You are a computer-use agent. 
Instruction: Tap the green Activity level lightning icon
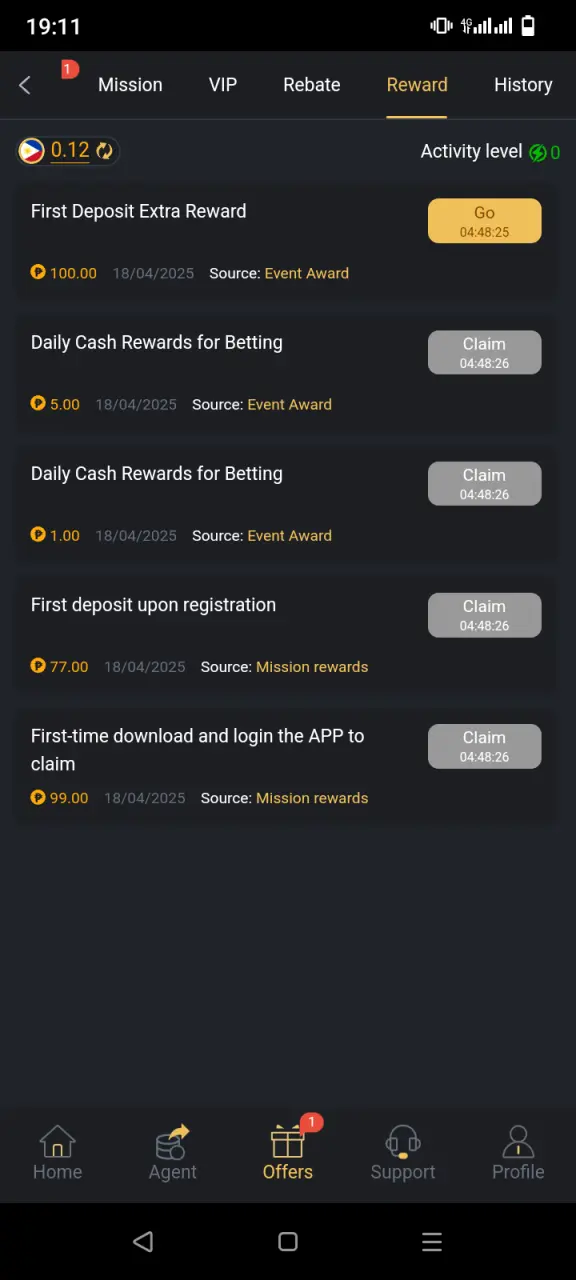click(538, 152)
